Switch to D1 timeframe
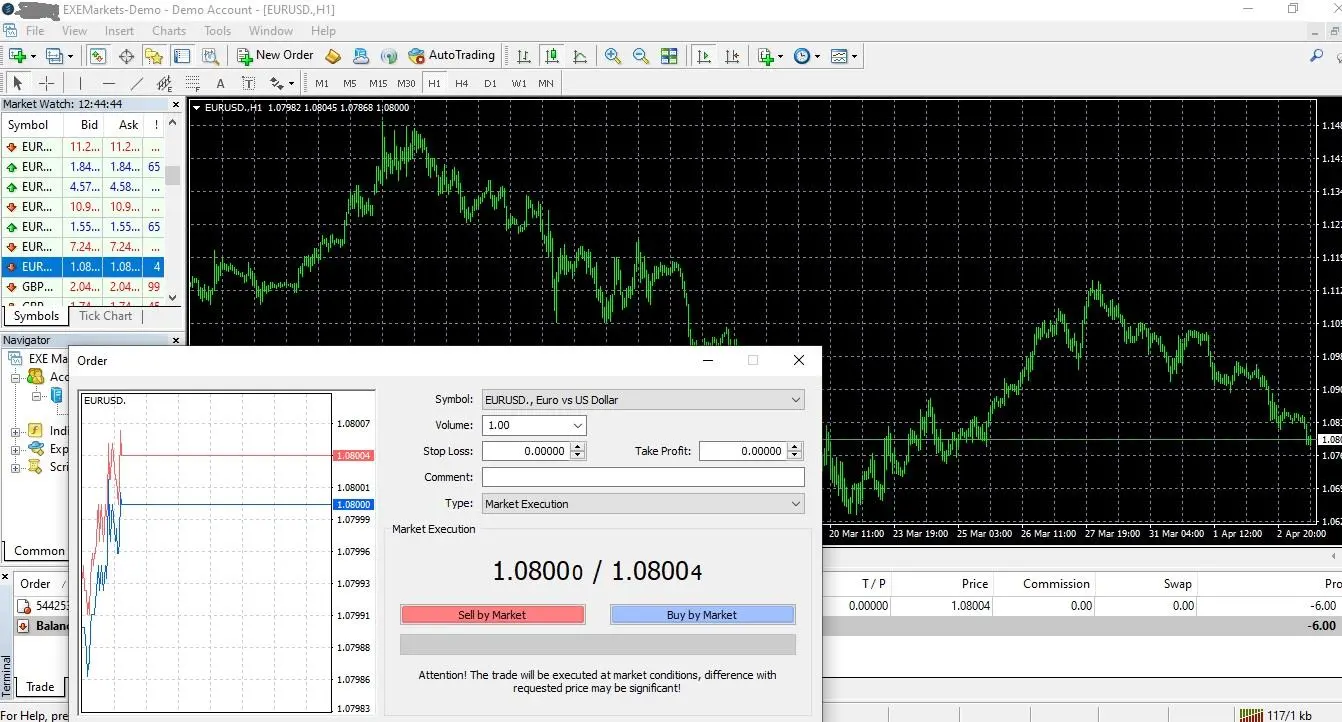This screenshot has width=1342, height=722. pos(490,83)
